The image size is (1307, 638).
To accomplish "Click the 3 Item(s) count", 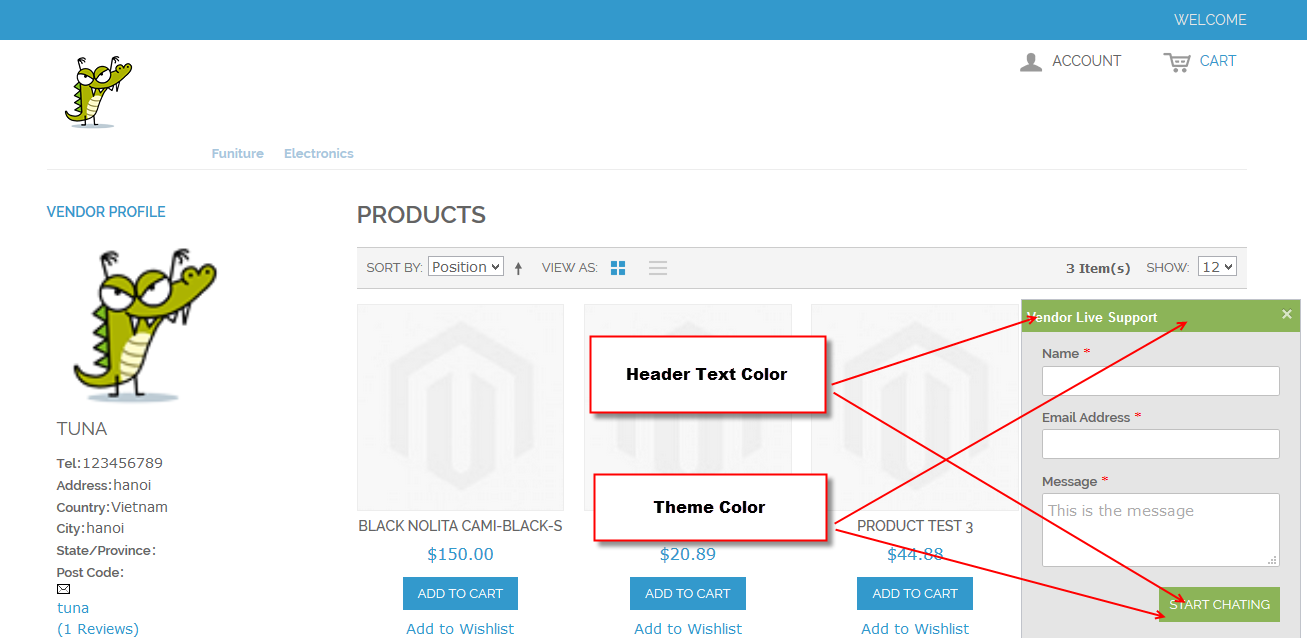I will pyautogui.click(x=1098, y=268).
